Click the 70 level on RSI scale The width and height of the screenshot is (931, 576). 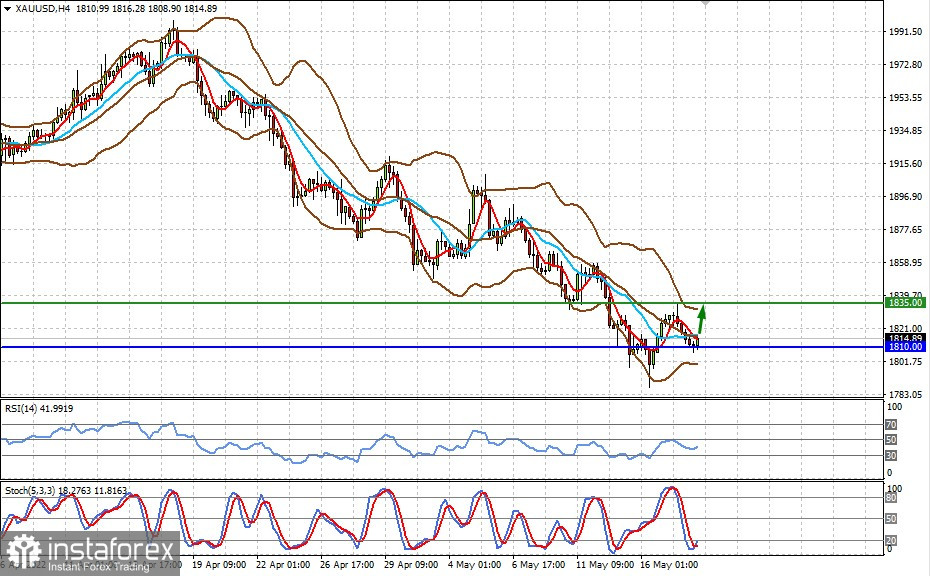[891, 425]
